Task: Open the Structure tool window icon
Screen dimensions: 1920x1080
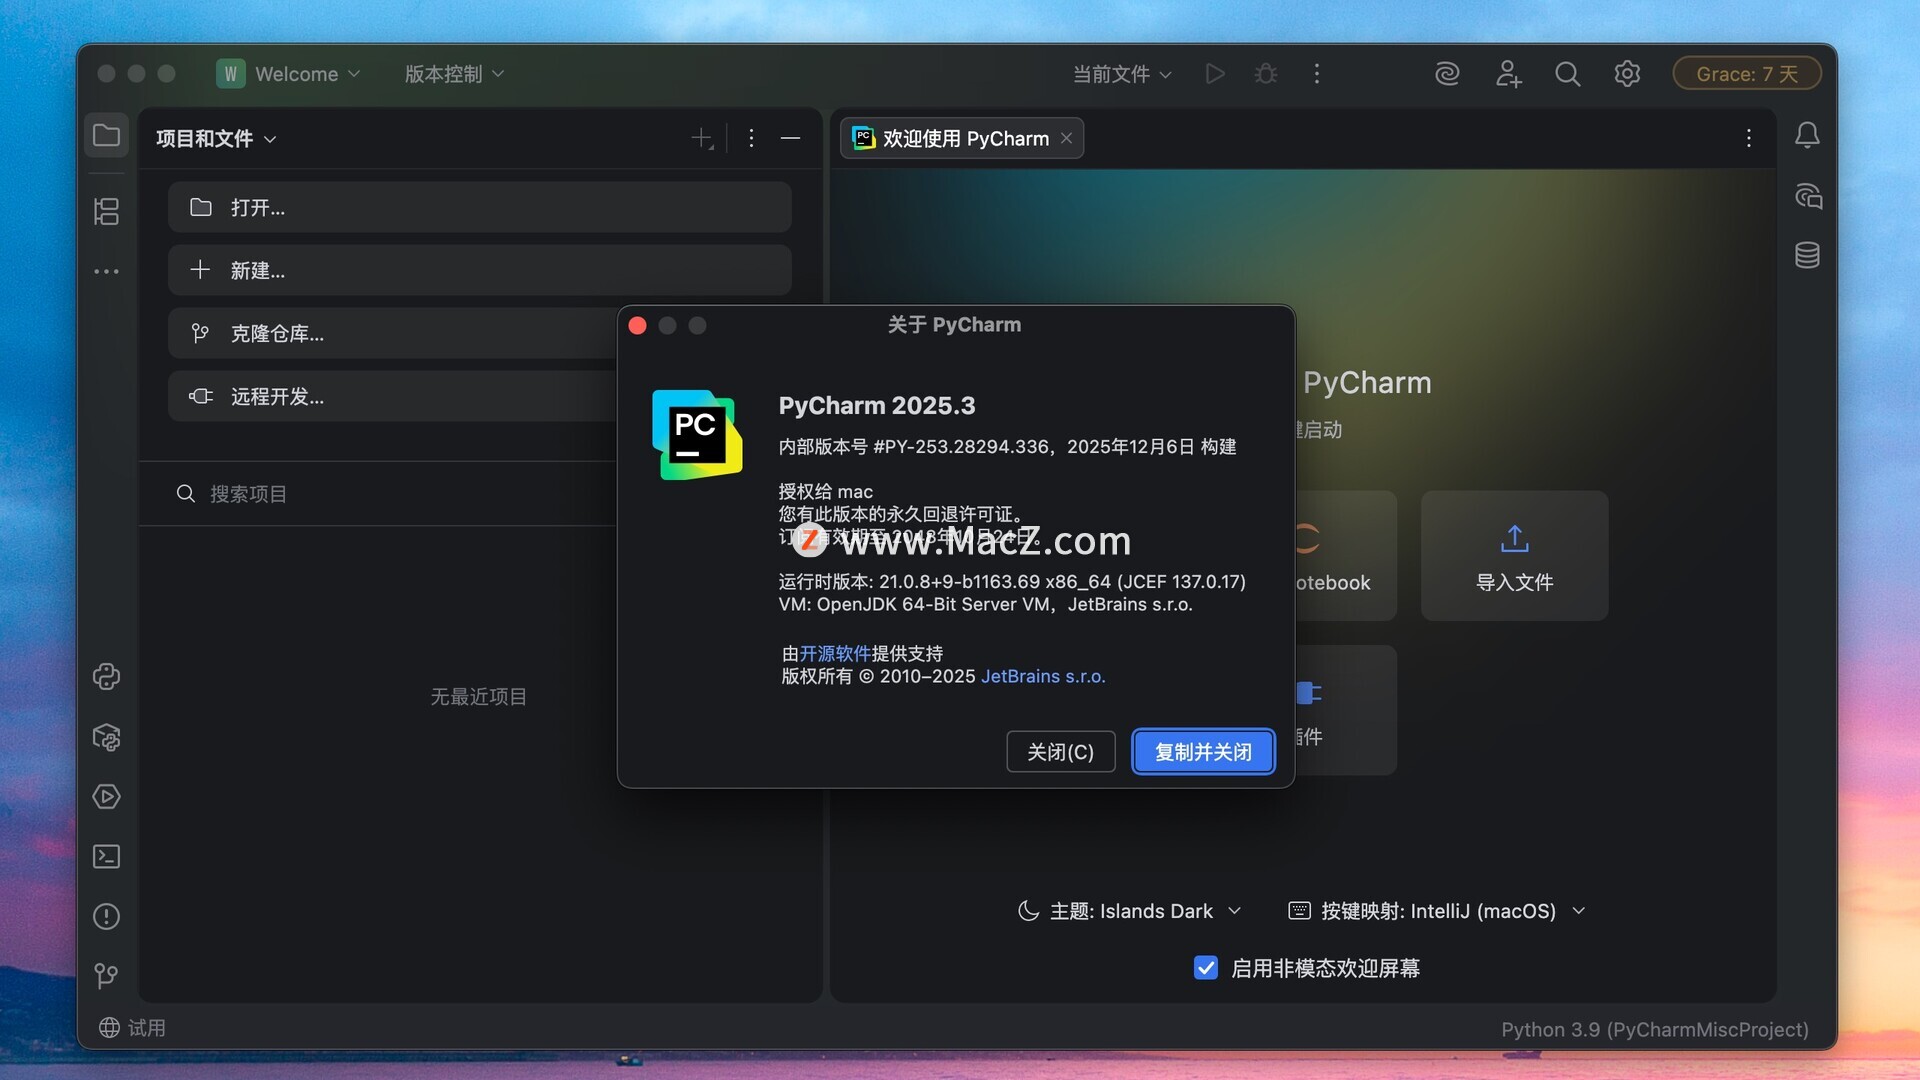Action: 106,211
